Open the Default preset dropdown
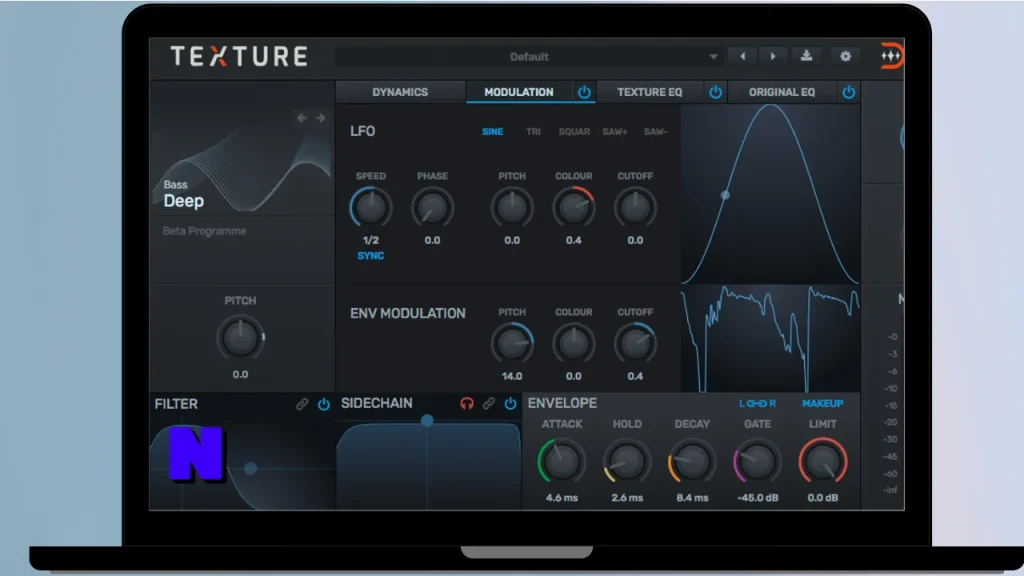 (x=528, y=57)
